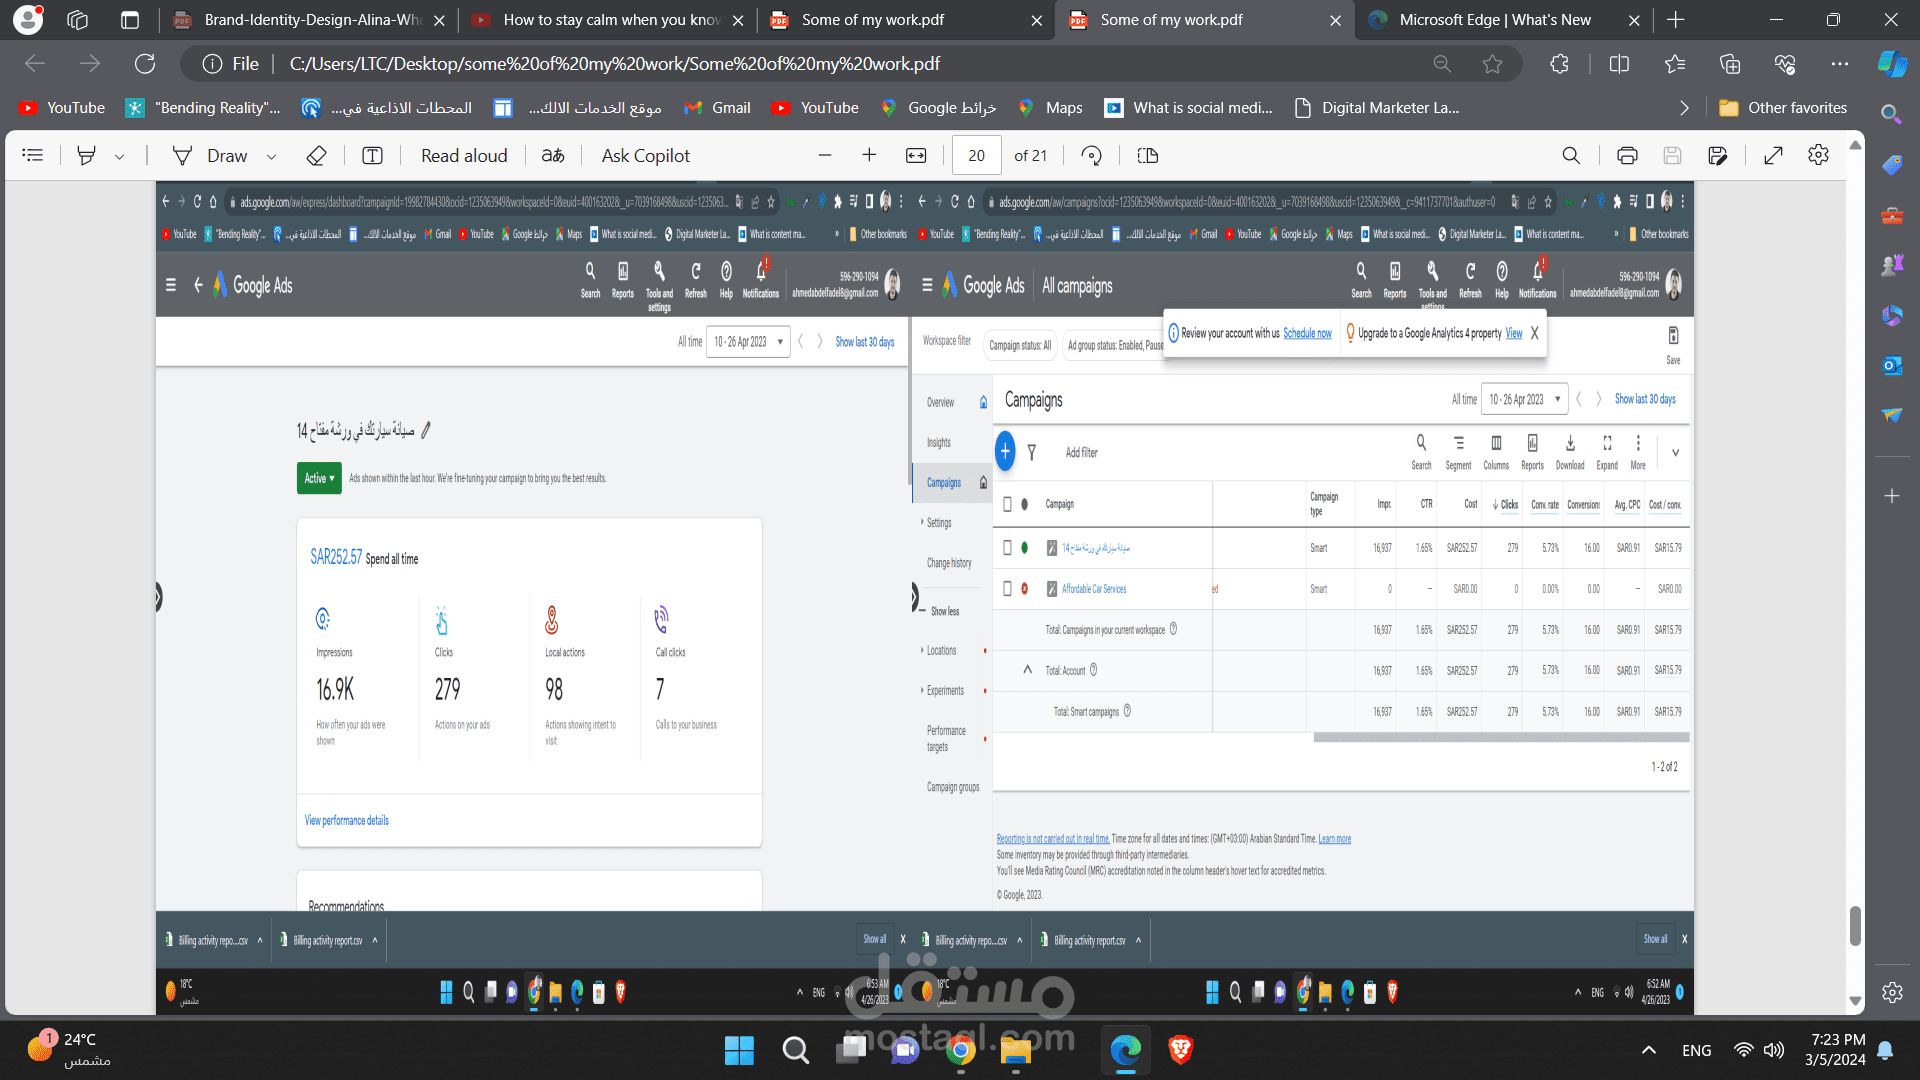Click the Split screen icon
The height and width of the screenshot is (1080, 1920).
[1619, 64]
